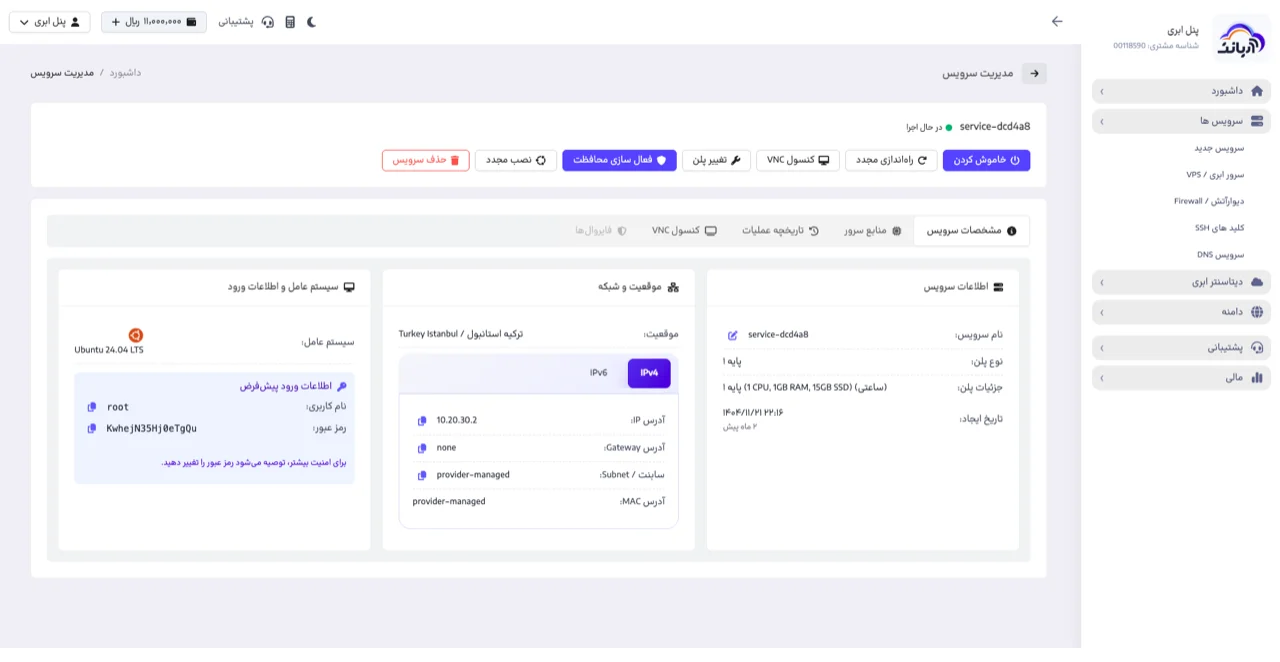Switch to کنسول VNC tab
The image size is (1280, 662).
(684, 230)
